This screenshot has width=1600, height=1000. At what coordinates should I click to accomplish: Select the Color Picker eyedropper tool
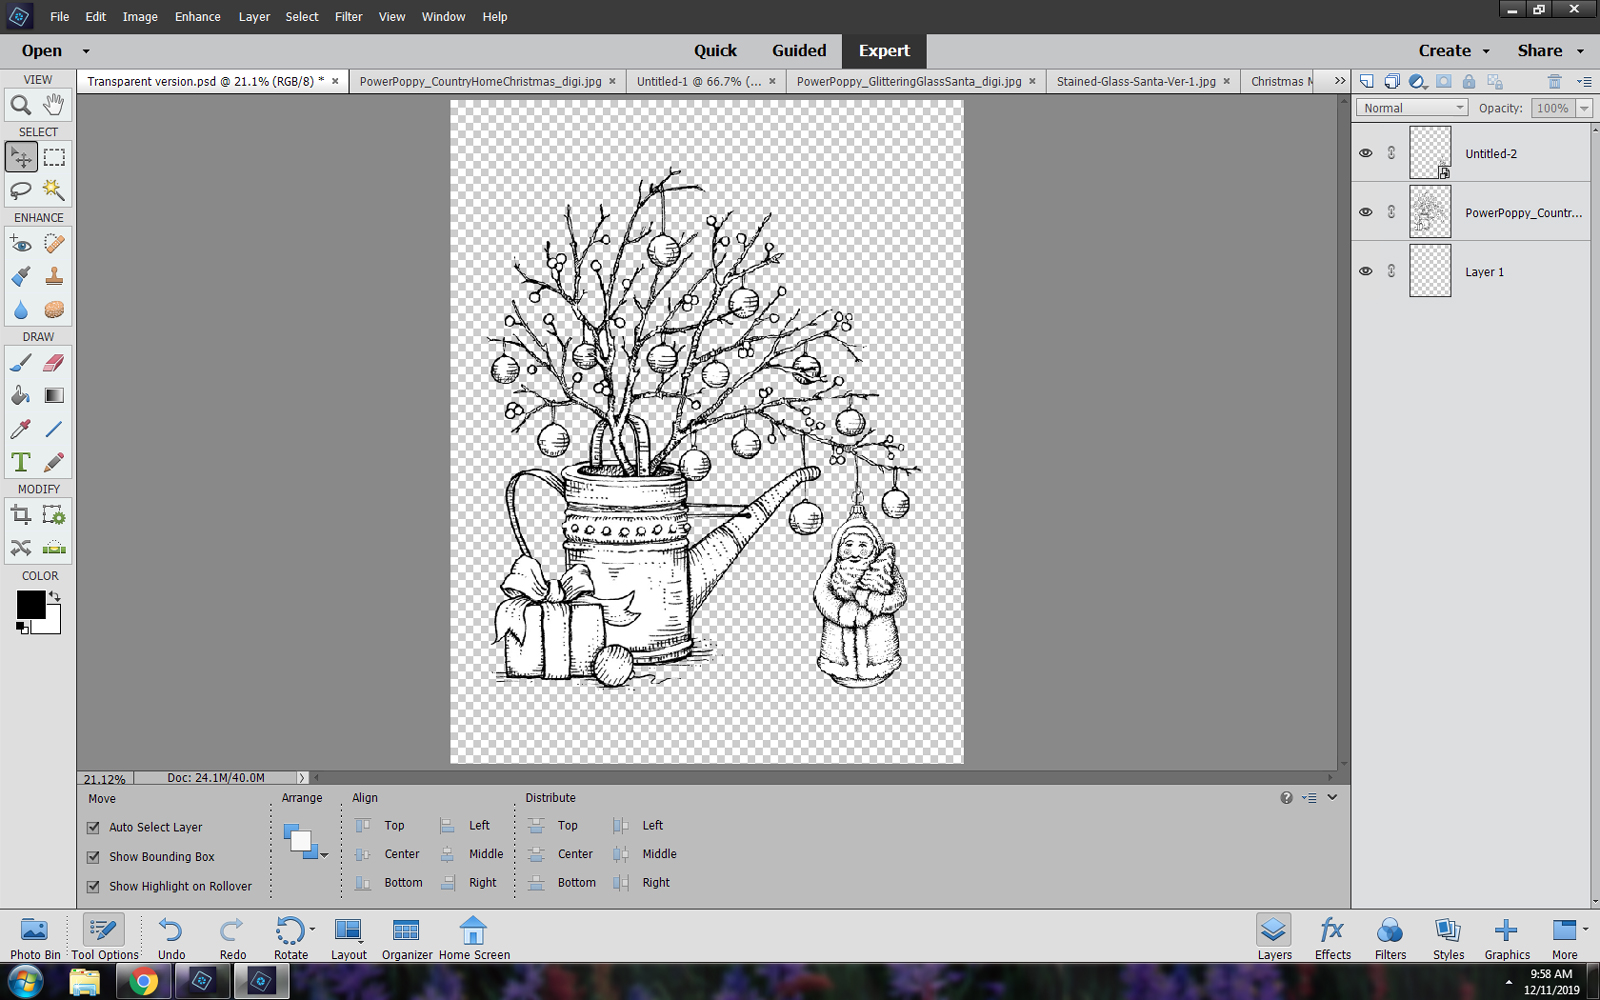pyautogui.click(x=21, y=429)
